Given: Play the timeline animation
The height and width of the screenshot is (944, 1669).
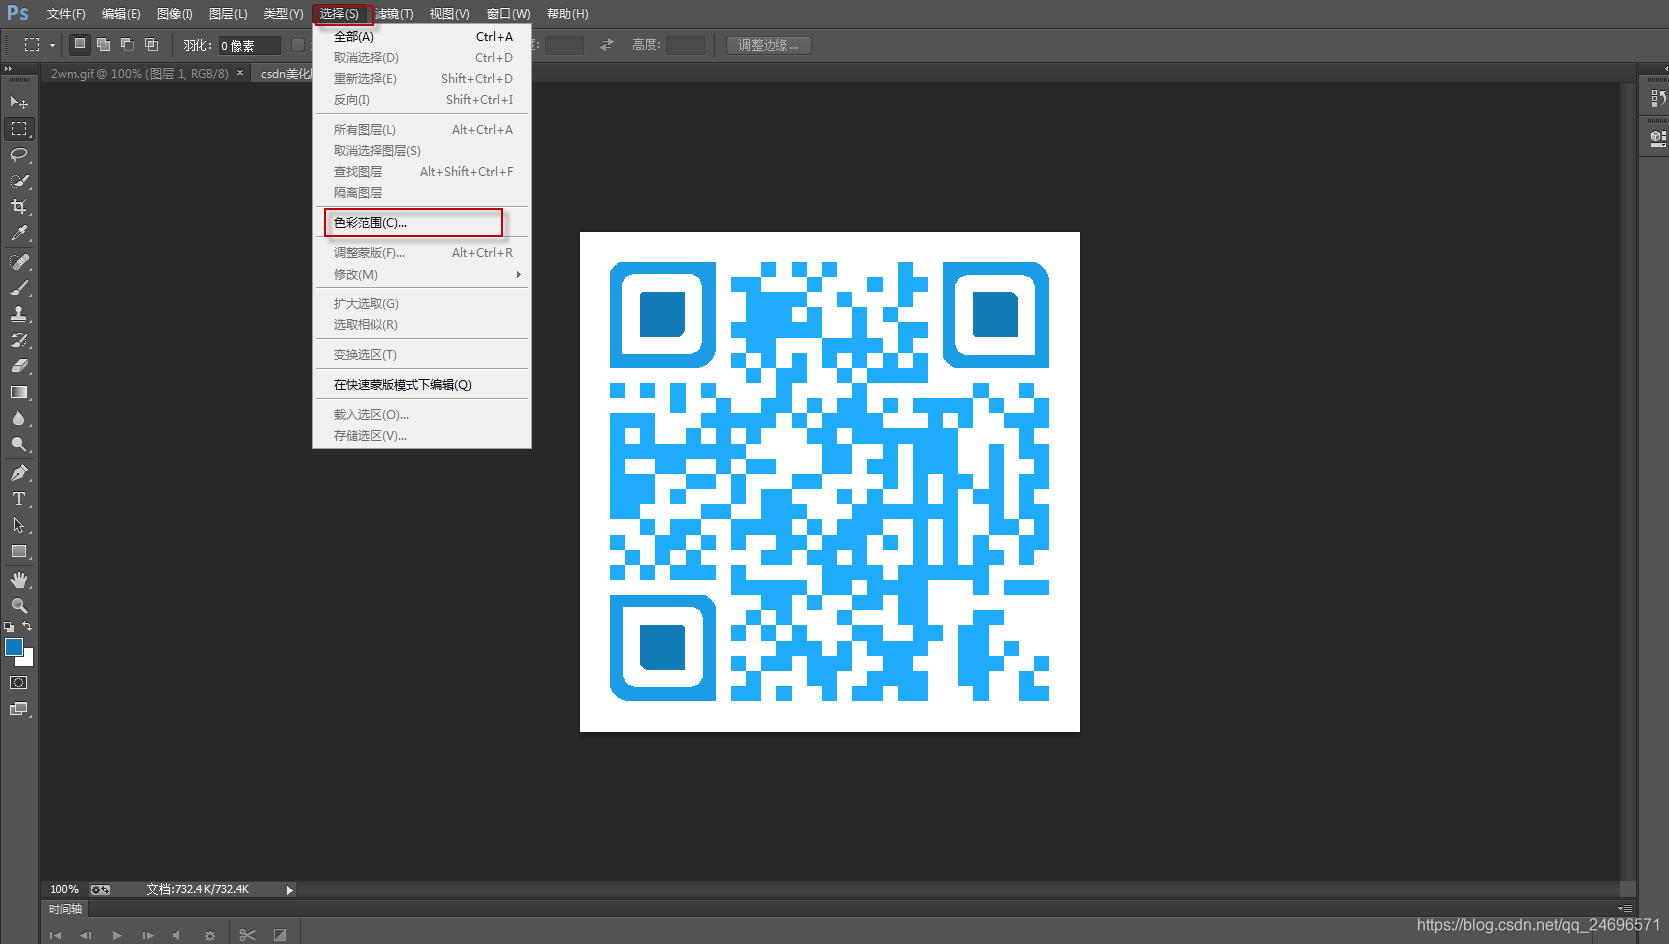Looking at the screenshot, I should 117,935.
